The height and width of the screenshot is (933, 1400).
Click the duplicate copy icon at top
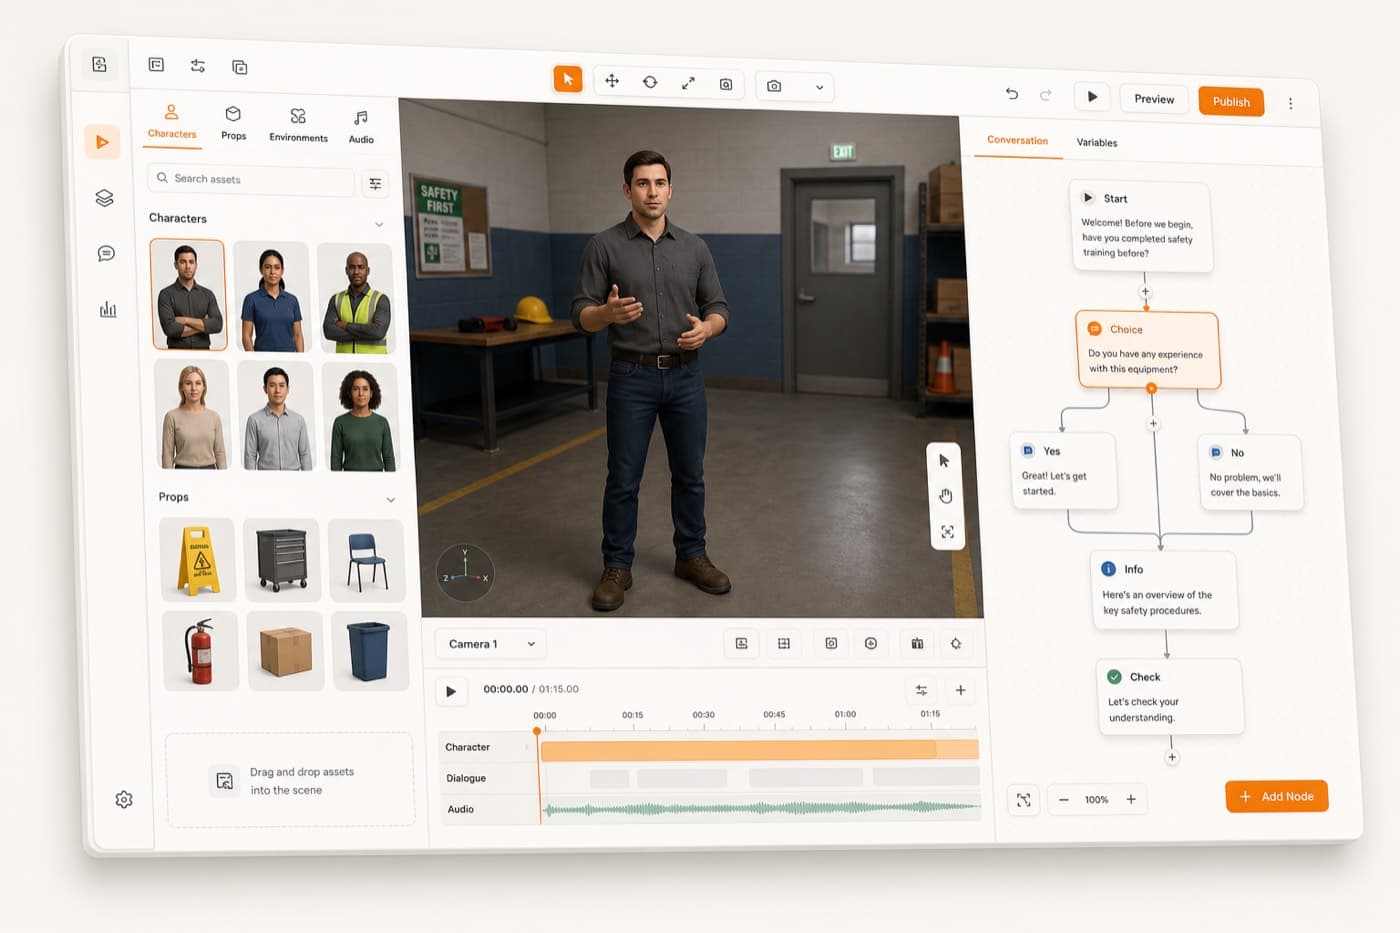240,67
